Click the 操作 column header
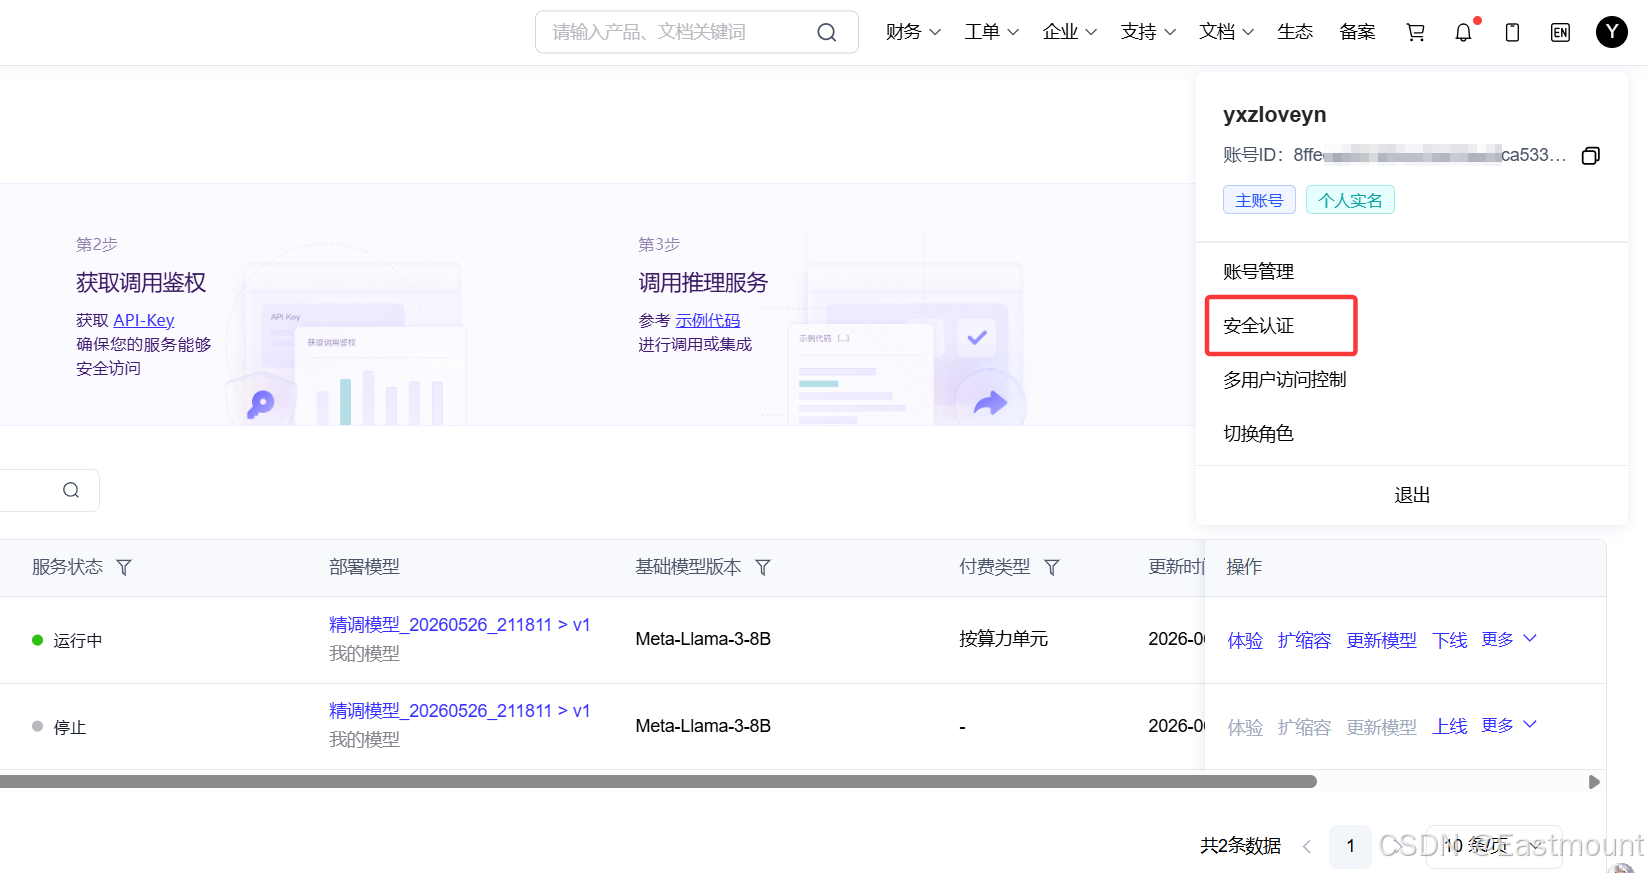1648x873 pixels. 1244,567
